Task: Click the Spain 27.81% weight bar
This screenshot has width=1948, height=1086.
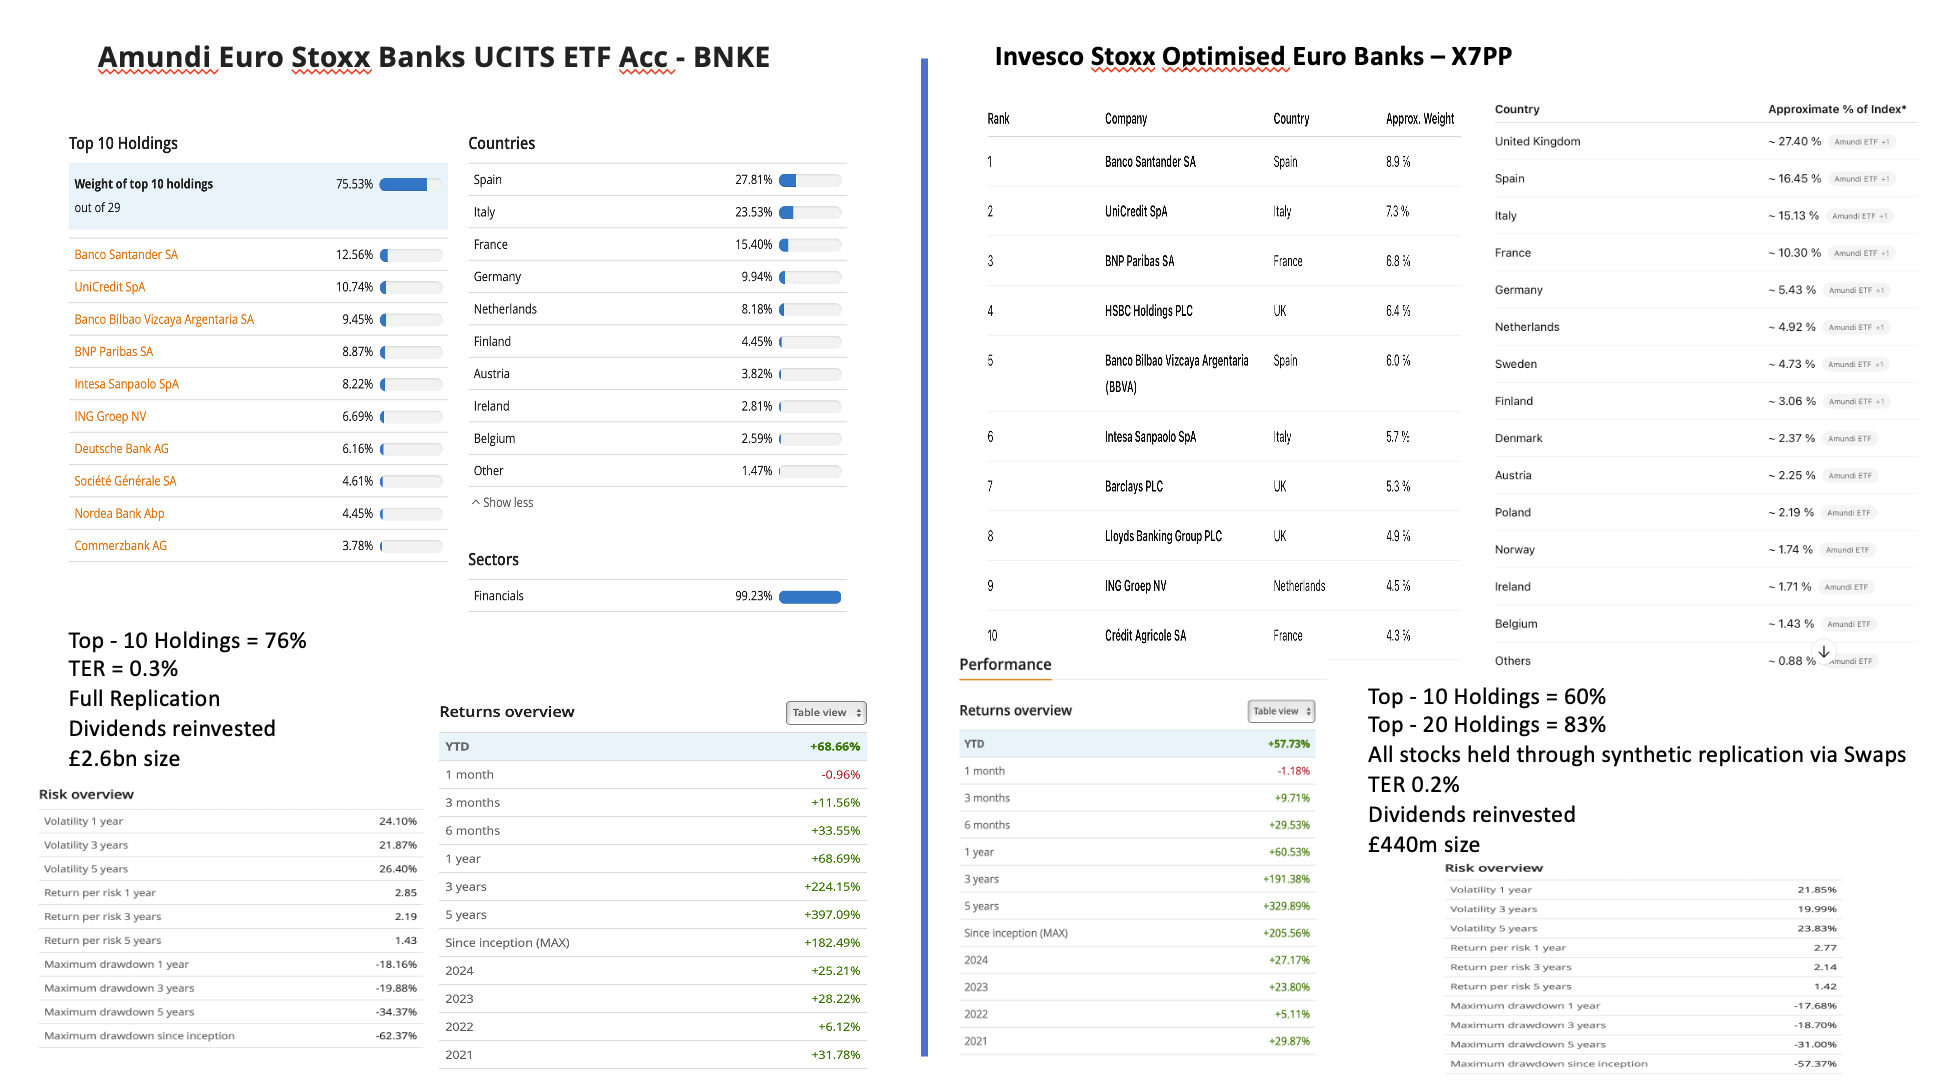Action: 810,181
